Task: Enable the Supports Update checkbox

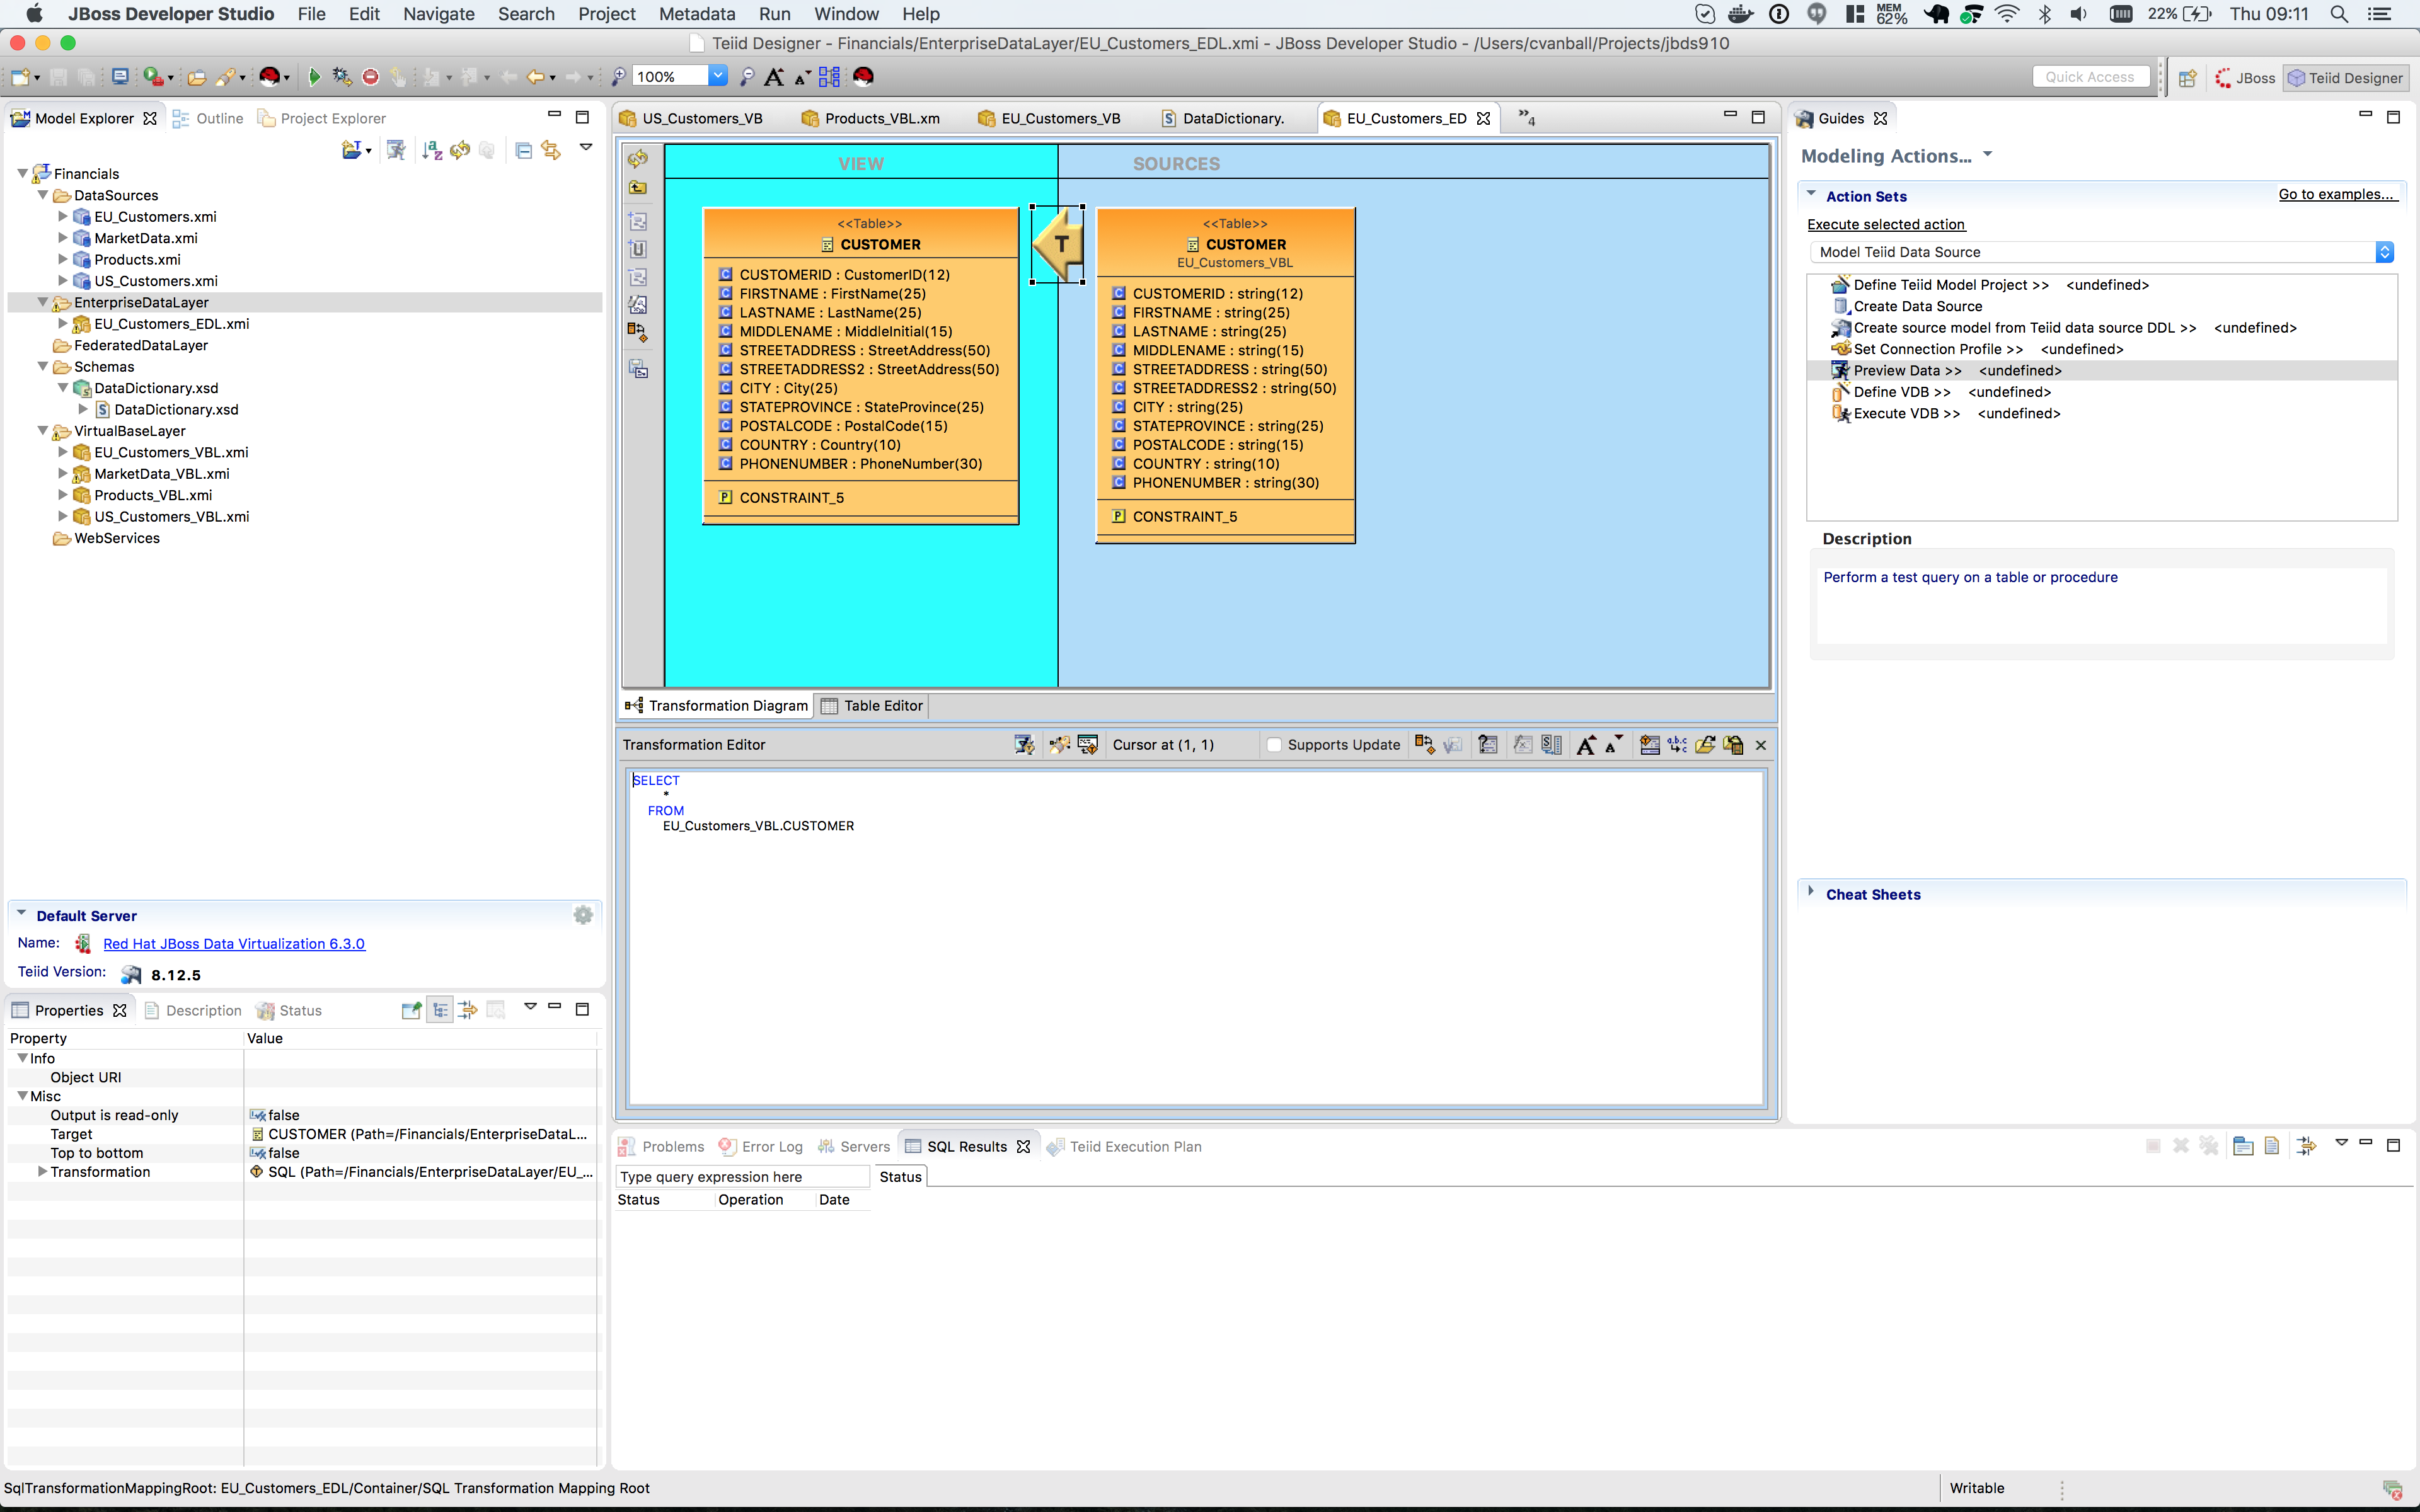Action: 1274,745
